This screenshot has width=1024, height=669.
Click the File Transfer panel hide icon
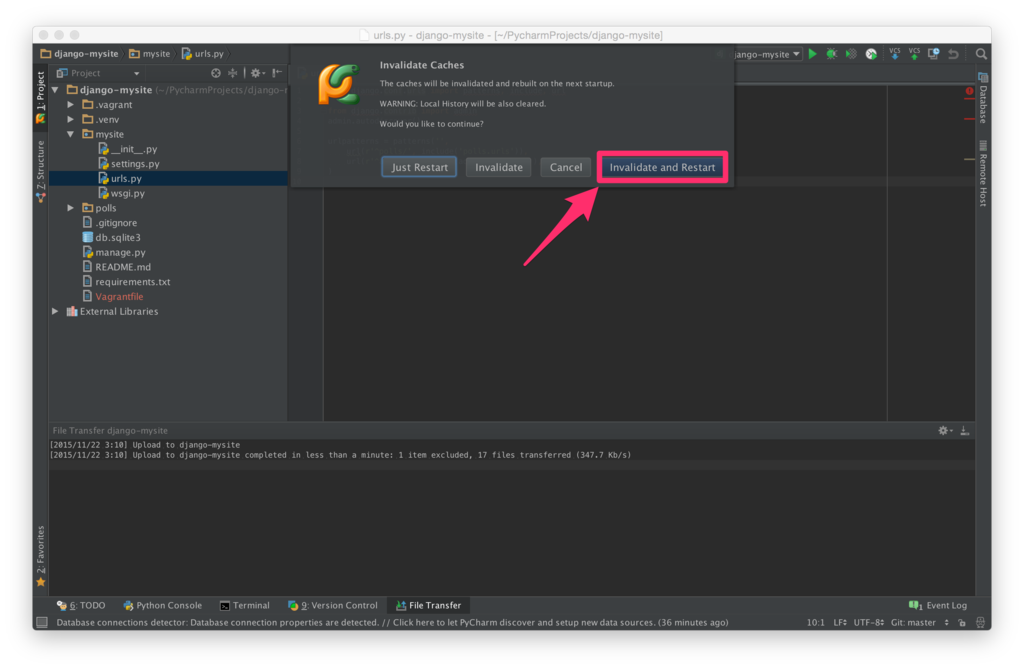[965, 431]
